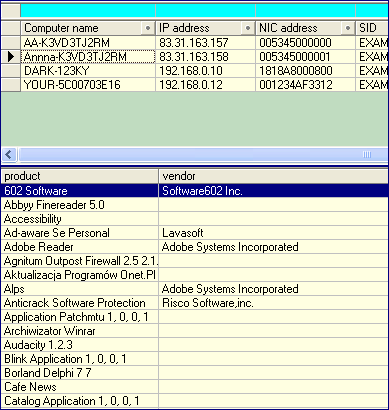
Task: Click the NIC address cell 005345000001
Action: click(305, 57)
